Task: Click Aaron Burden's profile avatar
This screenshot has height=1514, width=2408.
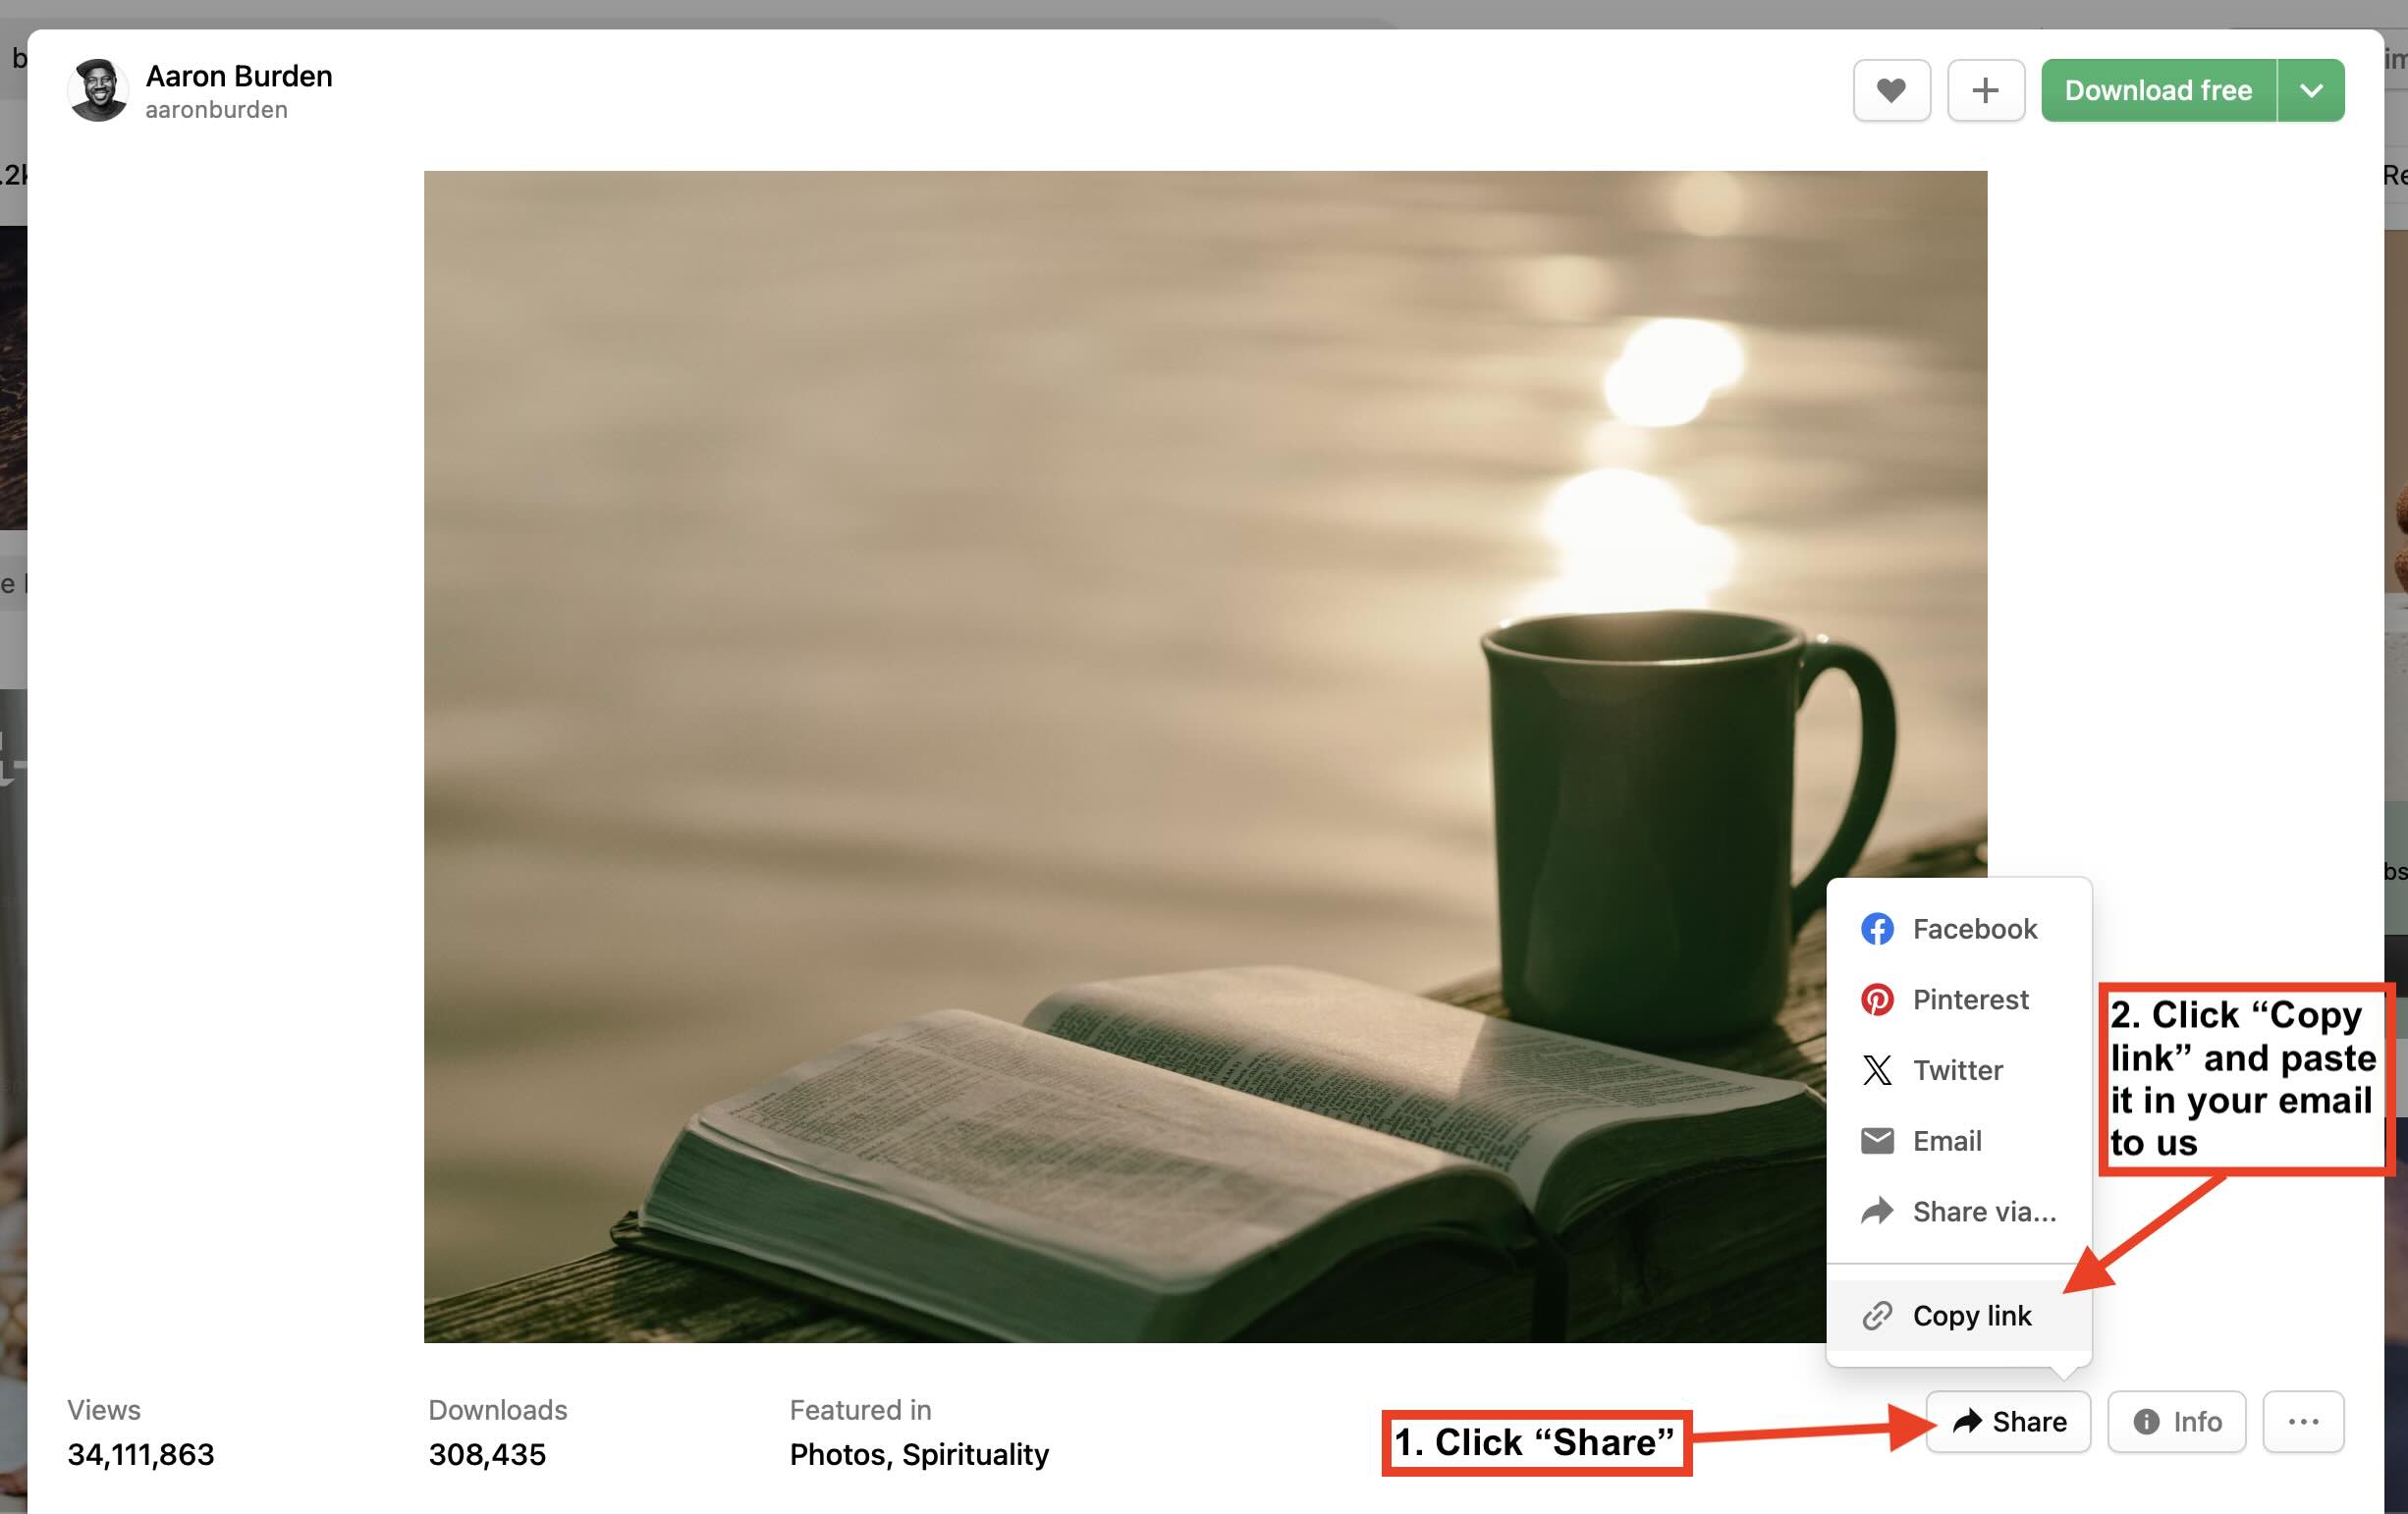Action: (98, 90)
